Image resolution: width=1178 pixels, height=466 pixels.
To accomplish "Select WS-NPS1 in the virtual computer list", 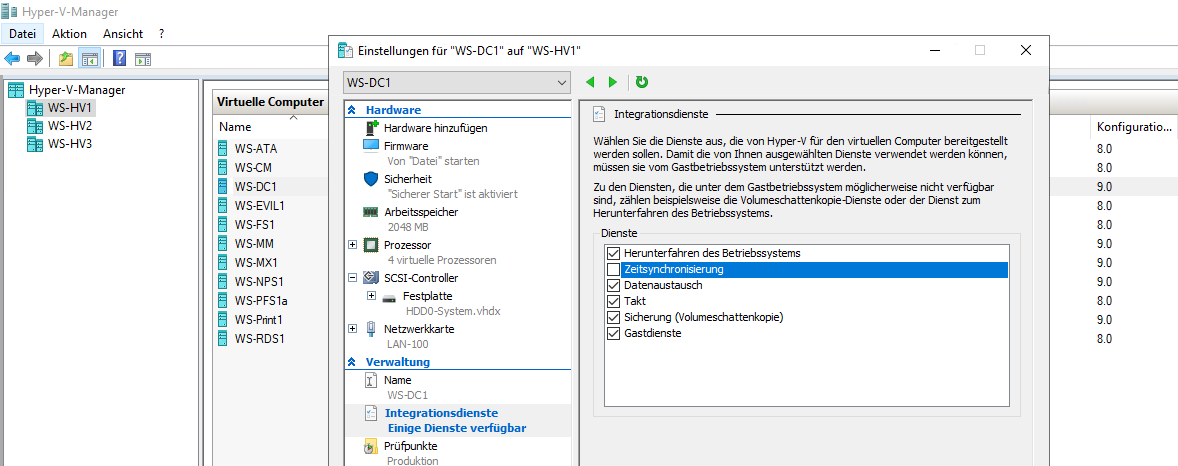I will pos(258,281).
